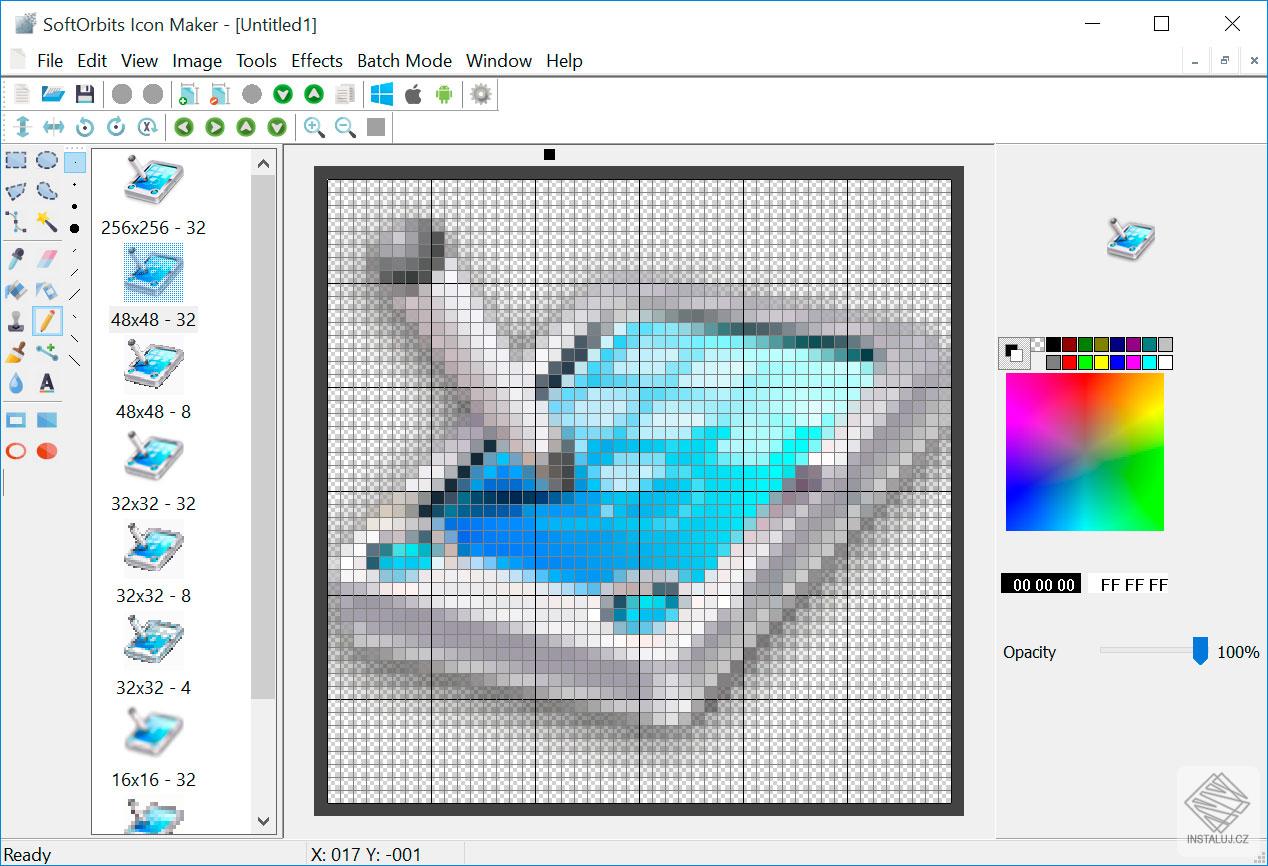The image size is (1268, 866).
Task: Select the Text tool
Action: click(x=45, y=381)
